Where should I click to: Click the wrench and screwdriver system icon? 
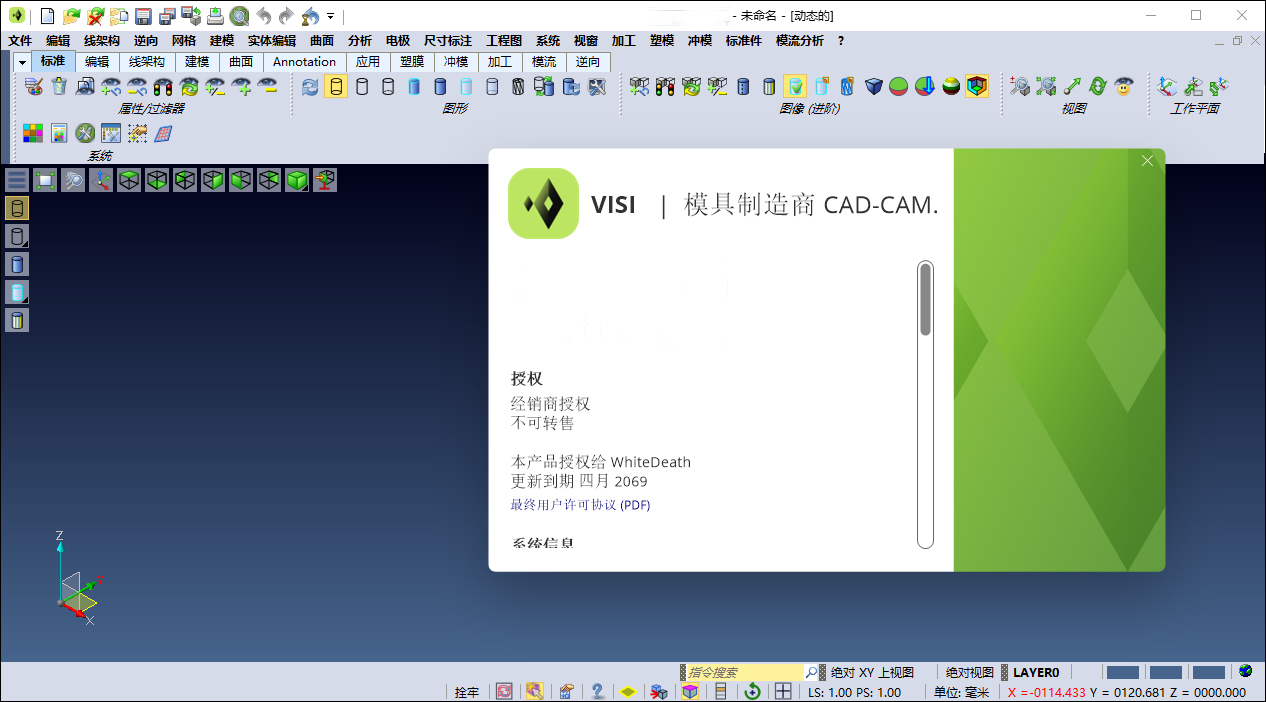tap(85, 133)
